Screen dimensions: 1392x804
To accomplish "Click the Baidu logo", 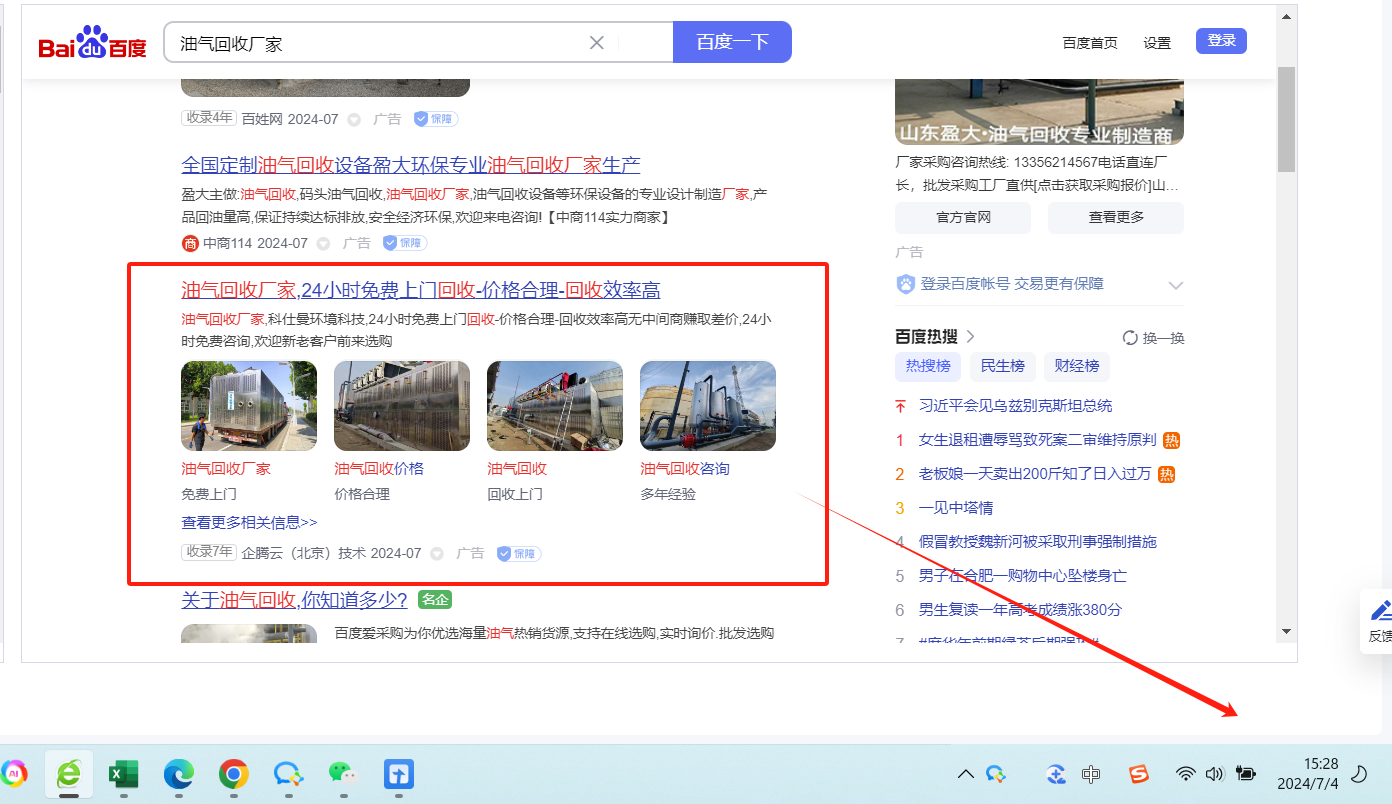I will coord(93,44).
